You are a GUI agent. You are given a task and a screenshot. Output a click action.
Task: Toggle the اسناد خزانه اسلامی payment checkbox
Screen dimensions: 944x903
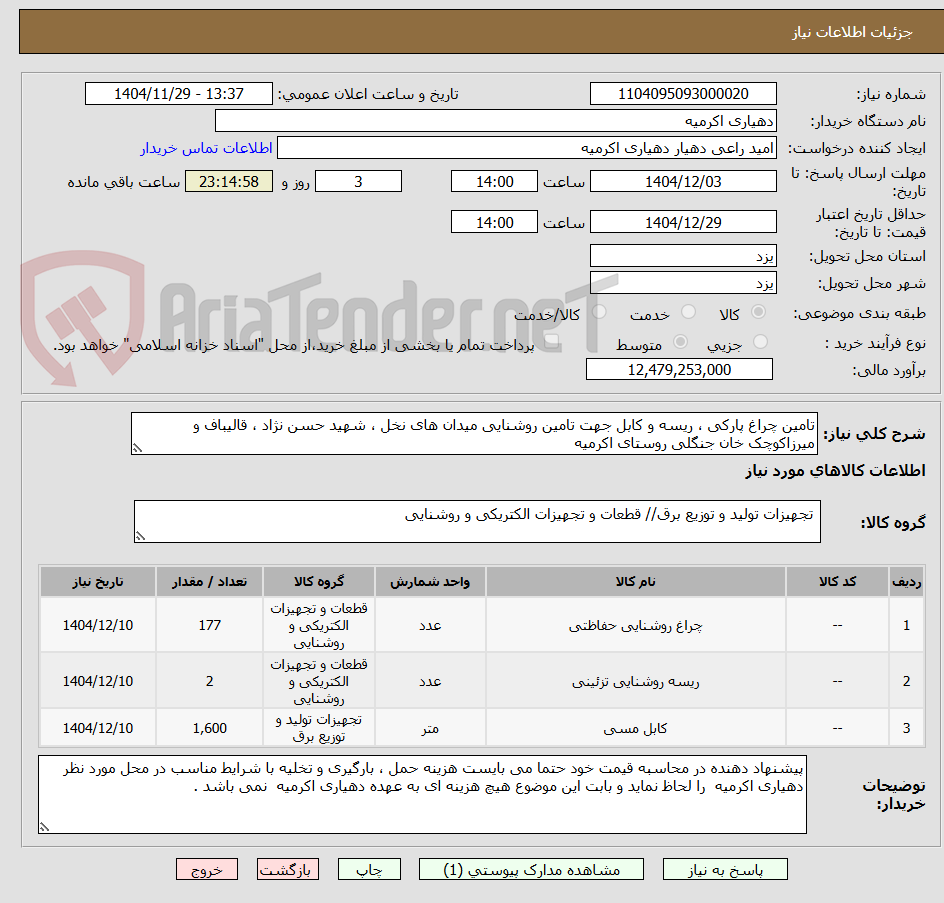point(550,343)
